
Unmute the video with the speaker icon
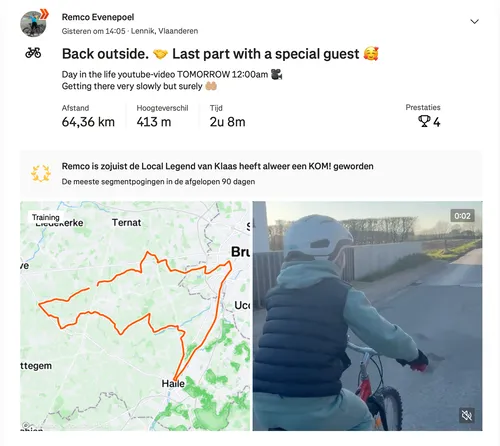pos(467,415)
